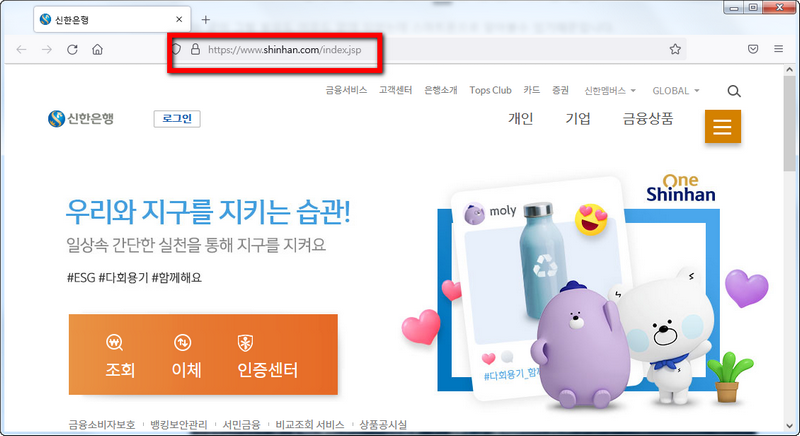Expand the 신한멤버스 dropdown

pyautogui.click(x=610, y=91)
